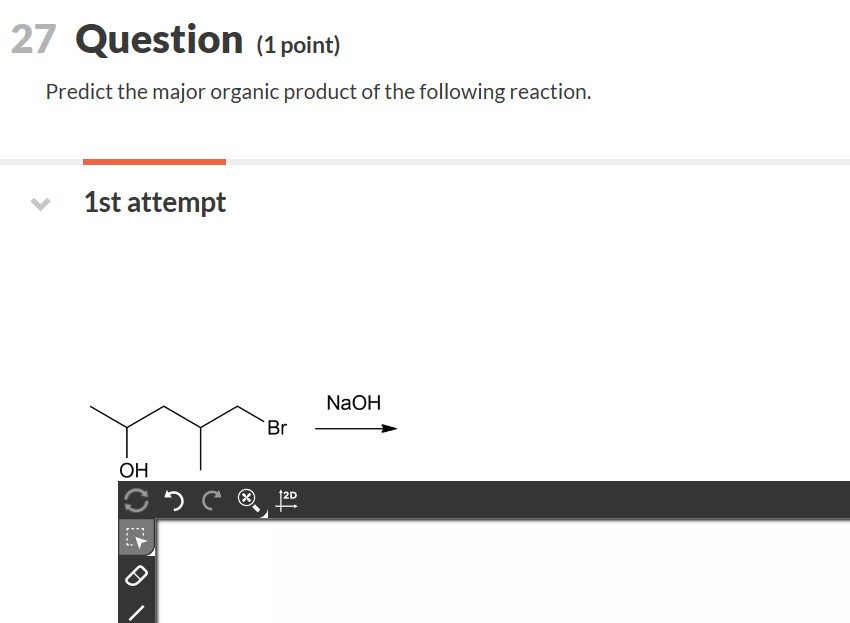Click the zoom reset magnifier icon

(246, 499)
